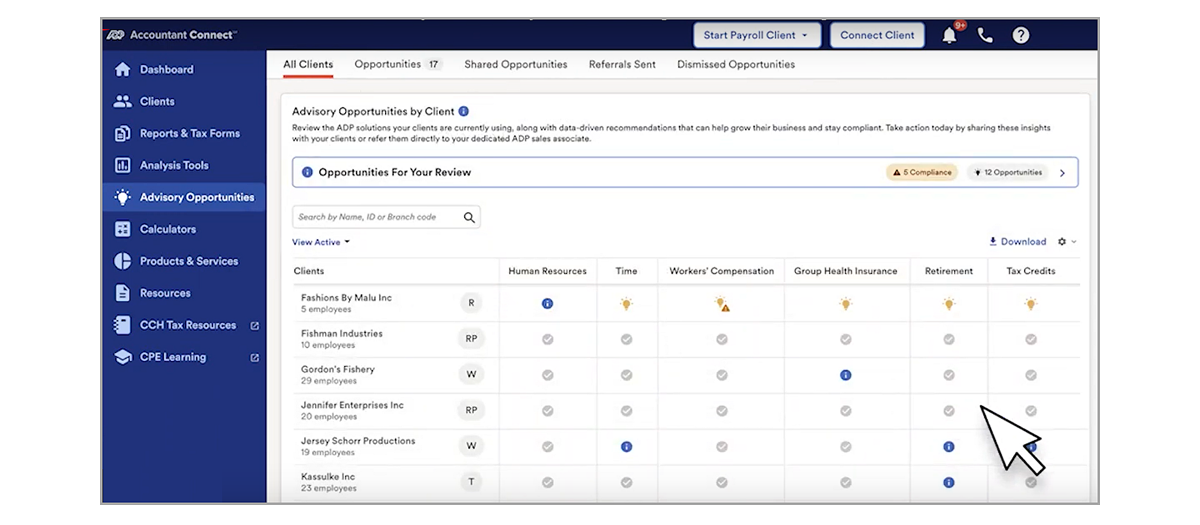This screenshot has height=525, width=1200.
Task: Click the Calculators icon
Action: [123, 229]
